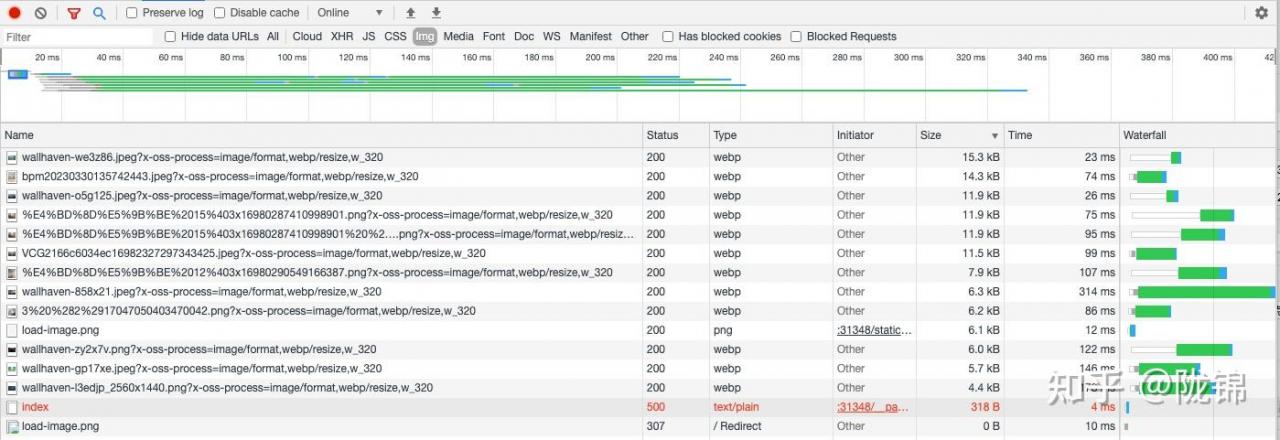The height and width of the screenshot is (440, 1280).
Task: Select the 307 Redirect load-image.png row
Action: click(x=640, y=426)
